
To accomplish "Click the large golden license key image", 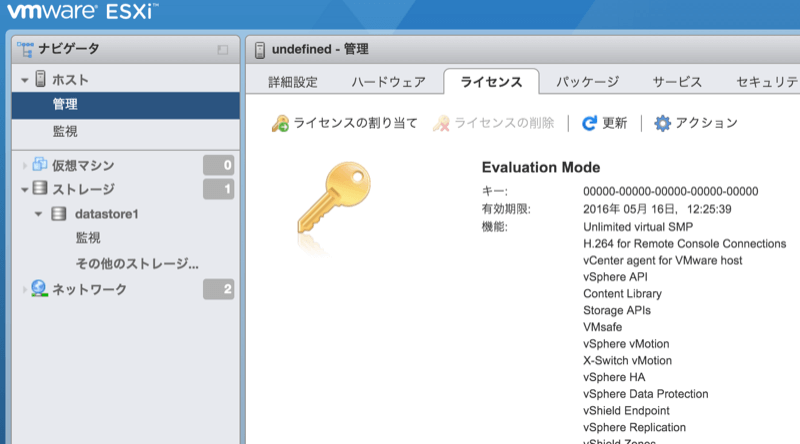I will 334,198.
